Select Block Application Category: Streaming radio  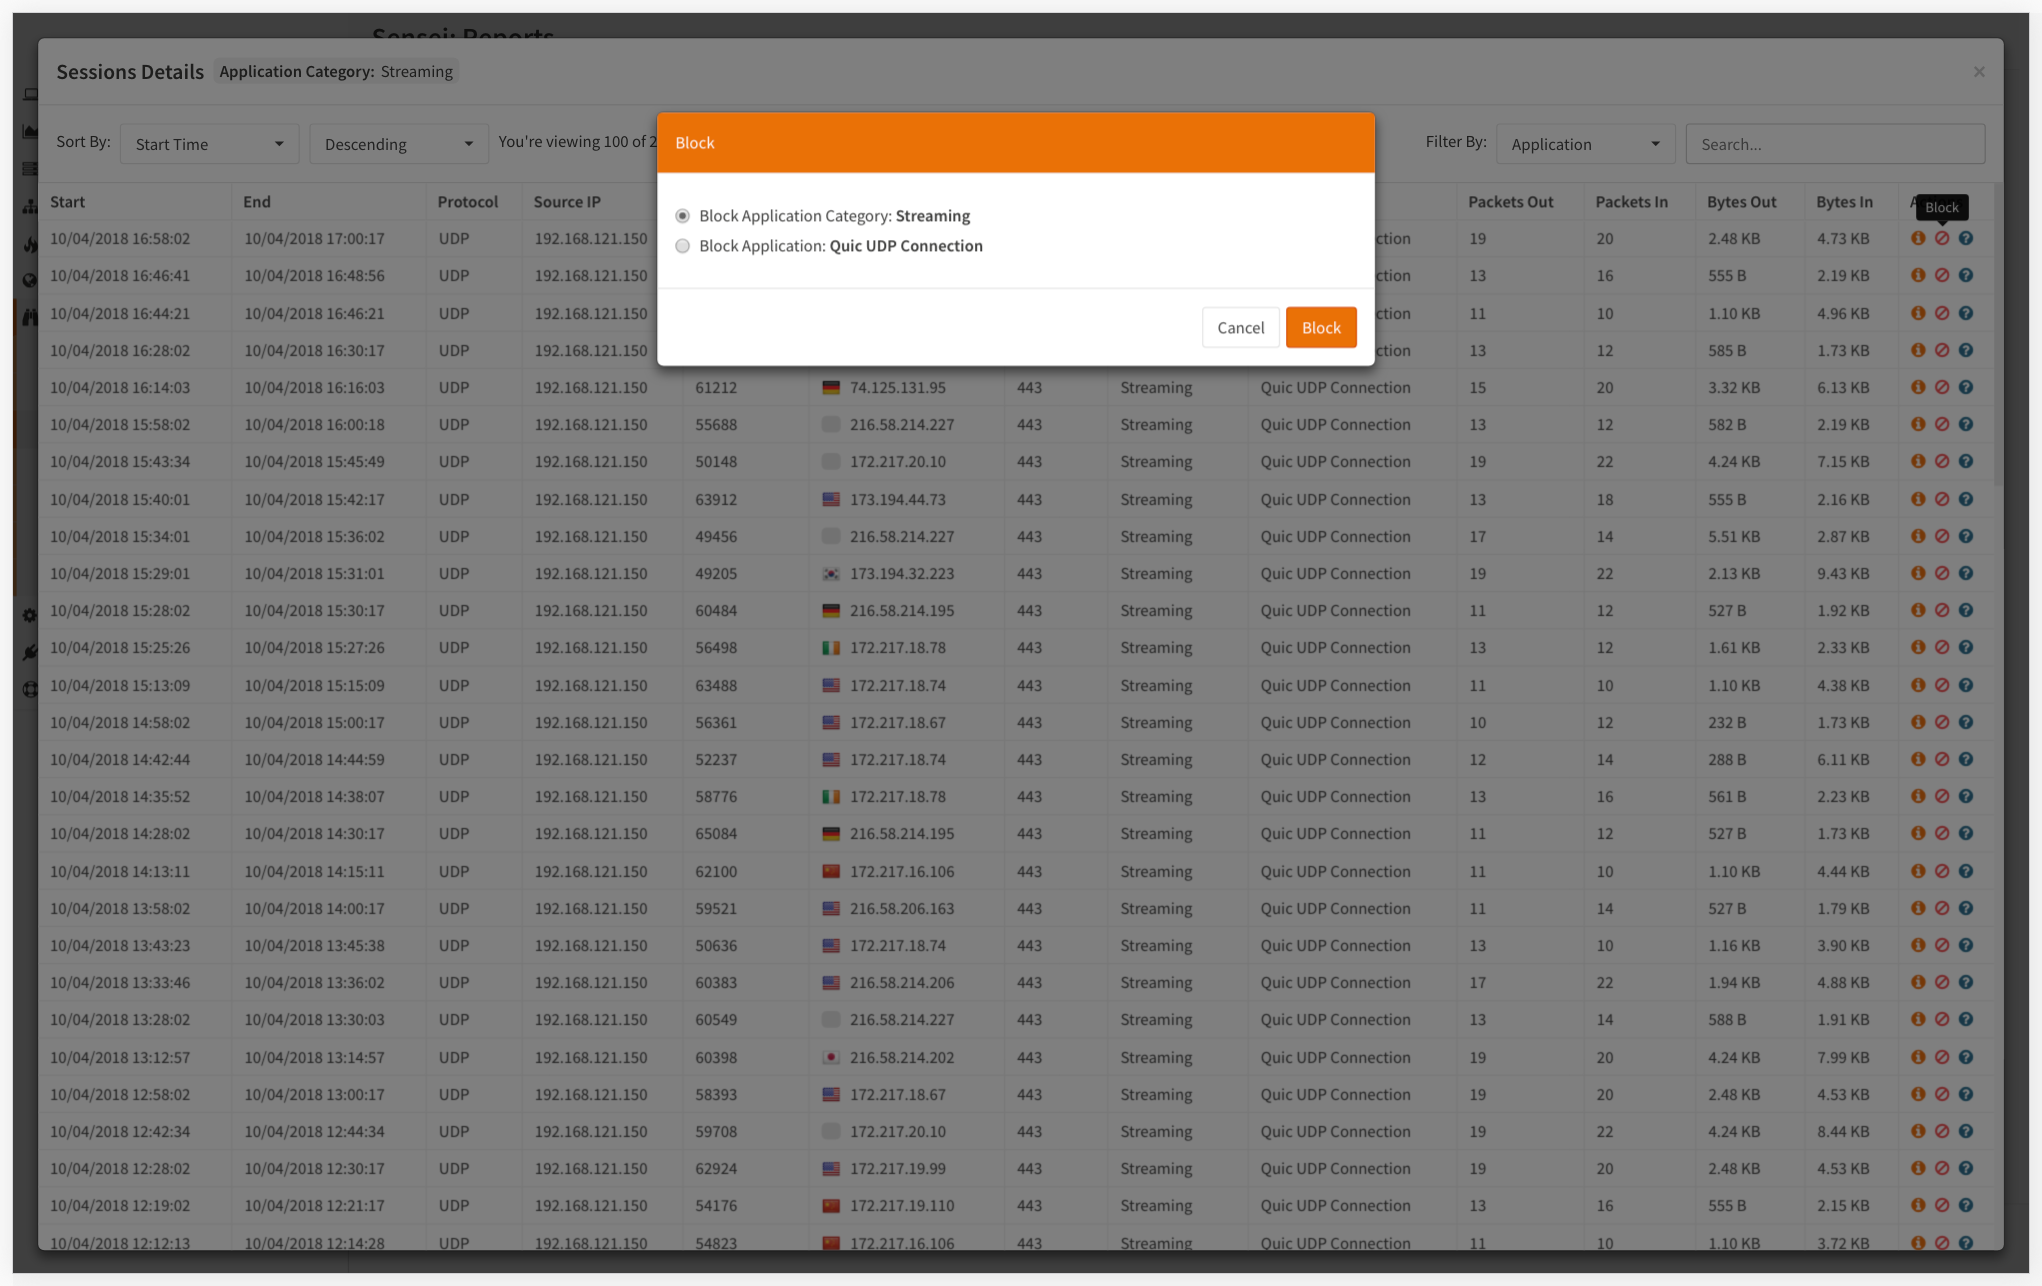(683, 216)
